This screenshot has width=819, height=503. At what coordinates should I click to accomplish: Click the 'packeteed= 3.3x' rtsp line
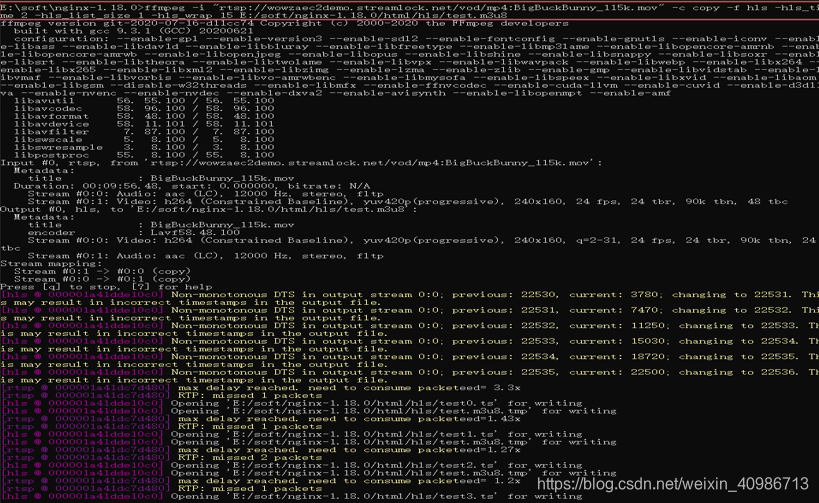coord(260,388)
